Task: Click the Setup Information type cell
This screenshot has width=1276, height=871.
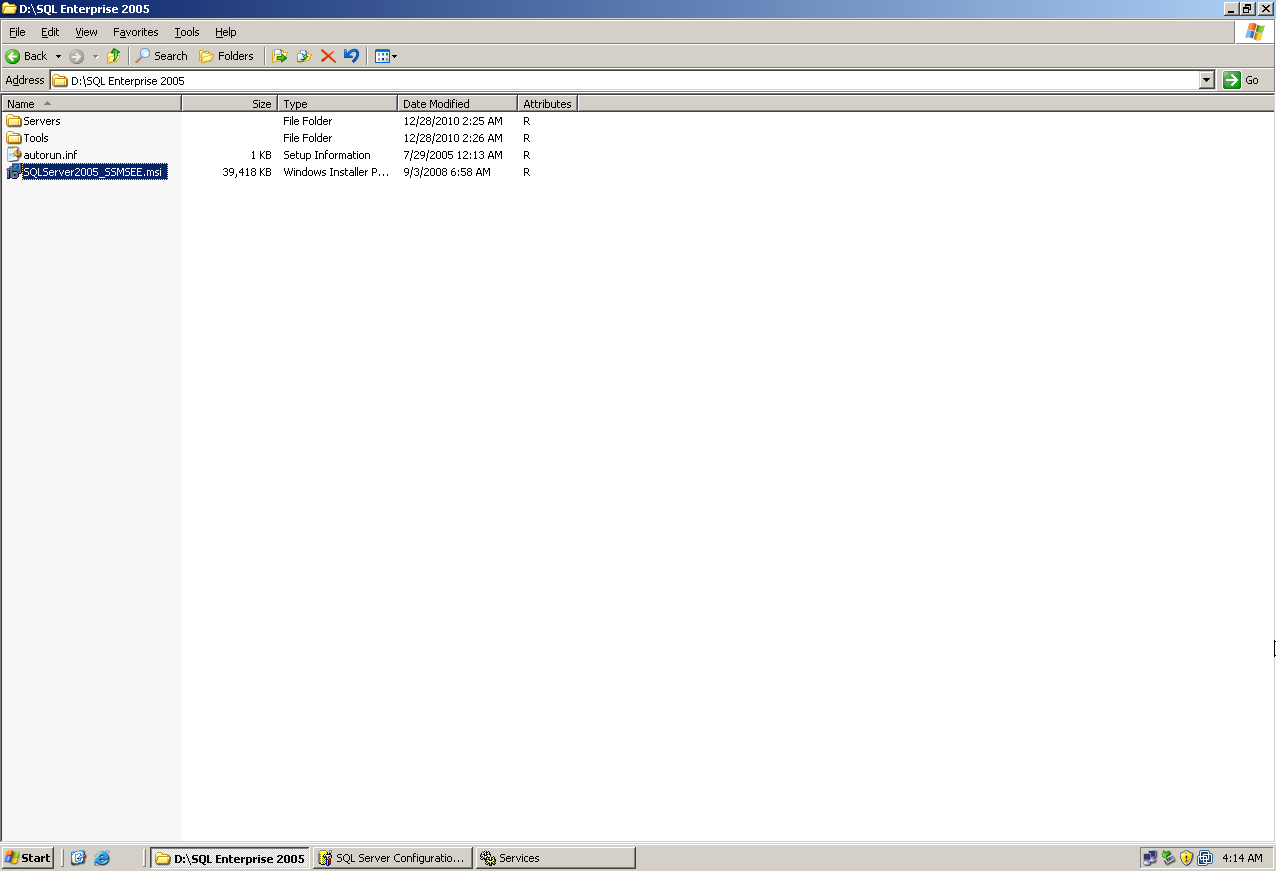Action: (327, 155)
